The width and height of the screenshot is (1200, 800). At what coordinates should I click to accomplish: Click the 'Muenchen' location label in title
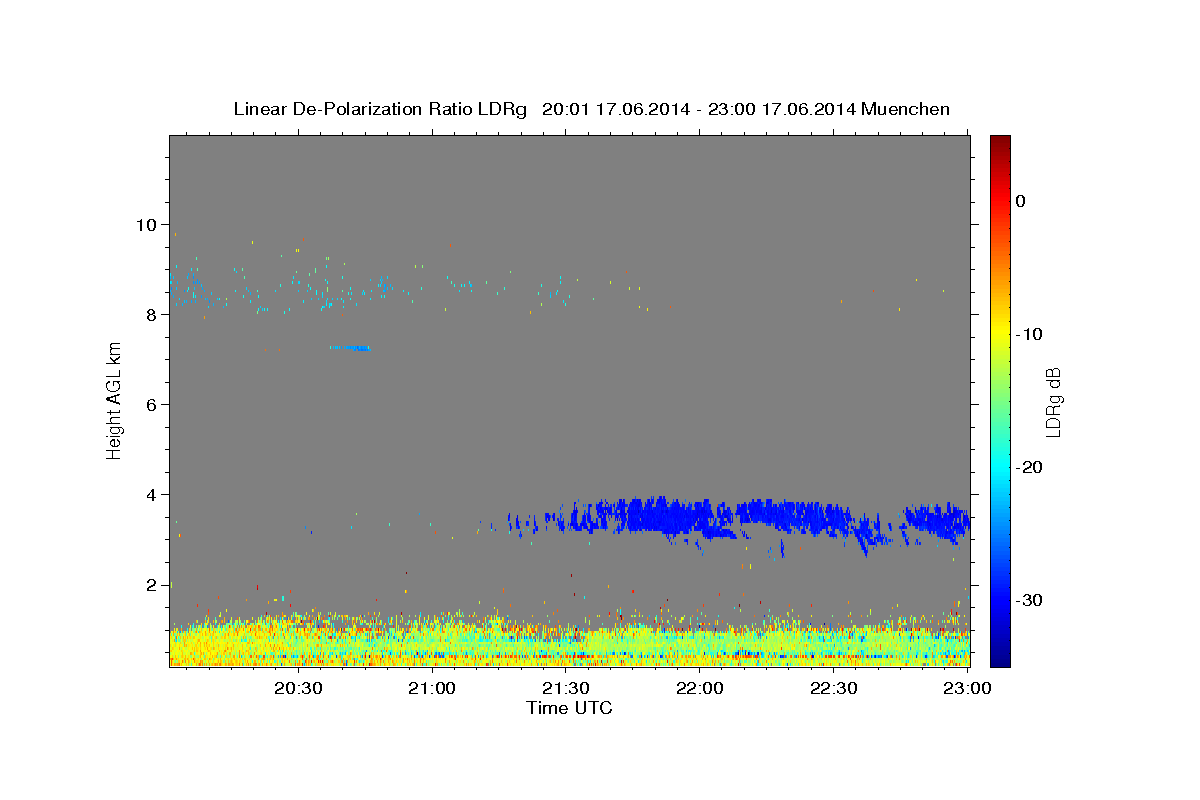coord(908,109)
